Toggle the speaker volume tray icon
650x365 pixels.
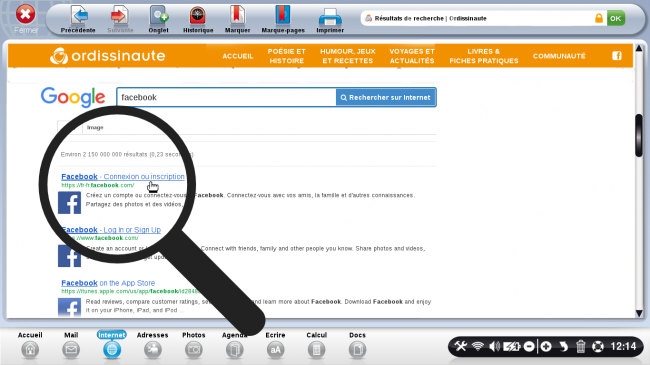click(x=495, y=346)
